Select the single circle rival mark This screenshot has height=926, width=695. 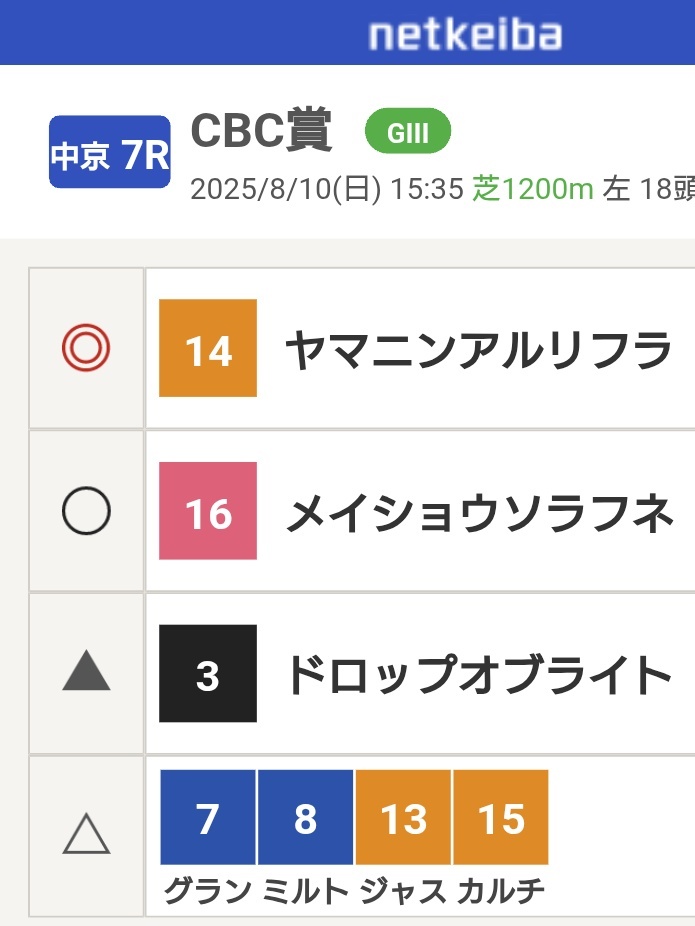pos(86,510)
